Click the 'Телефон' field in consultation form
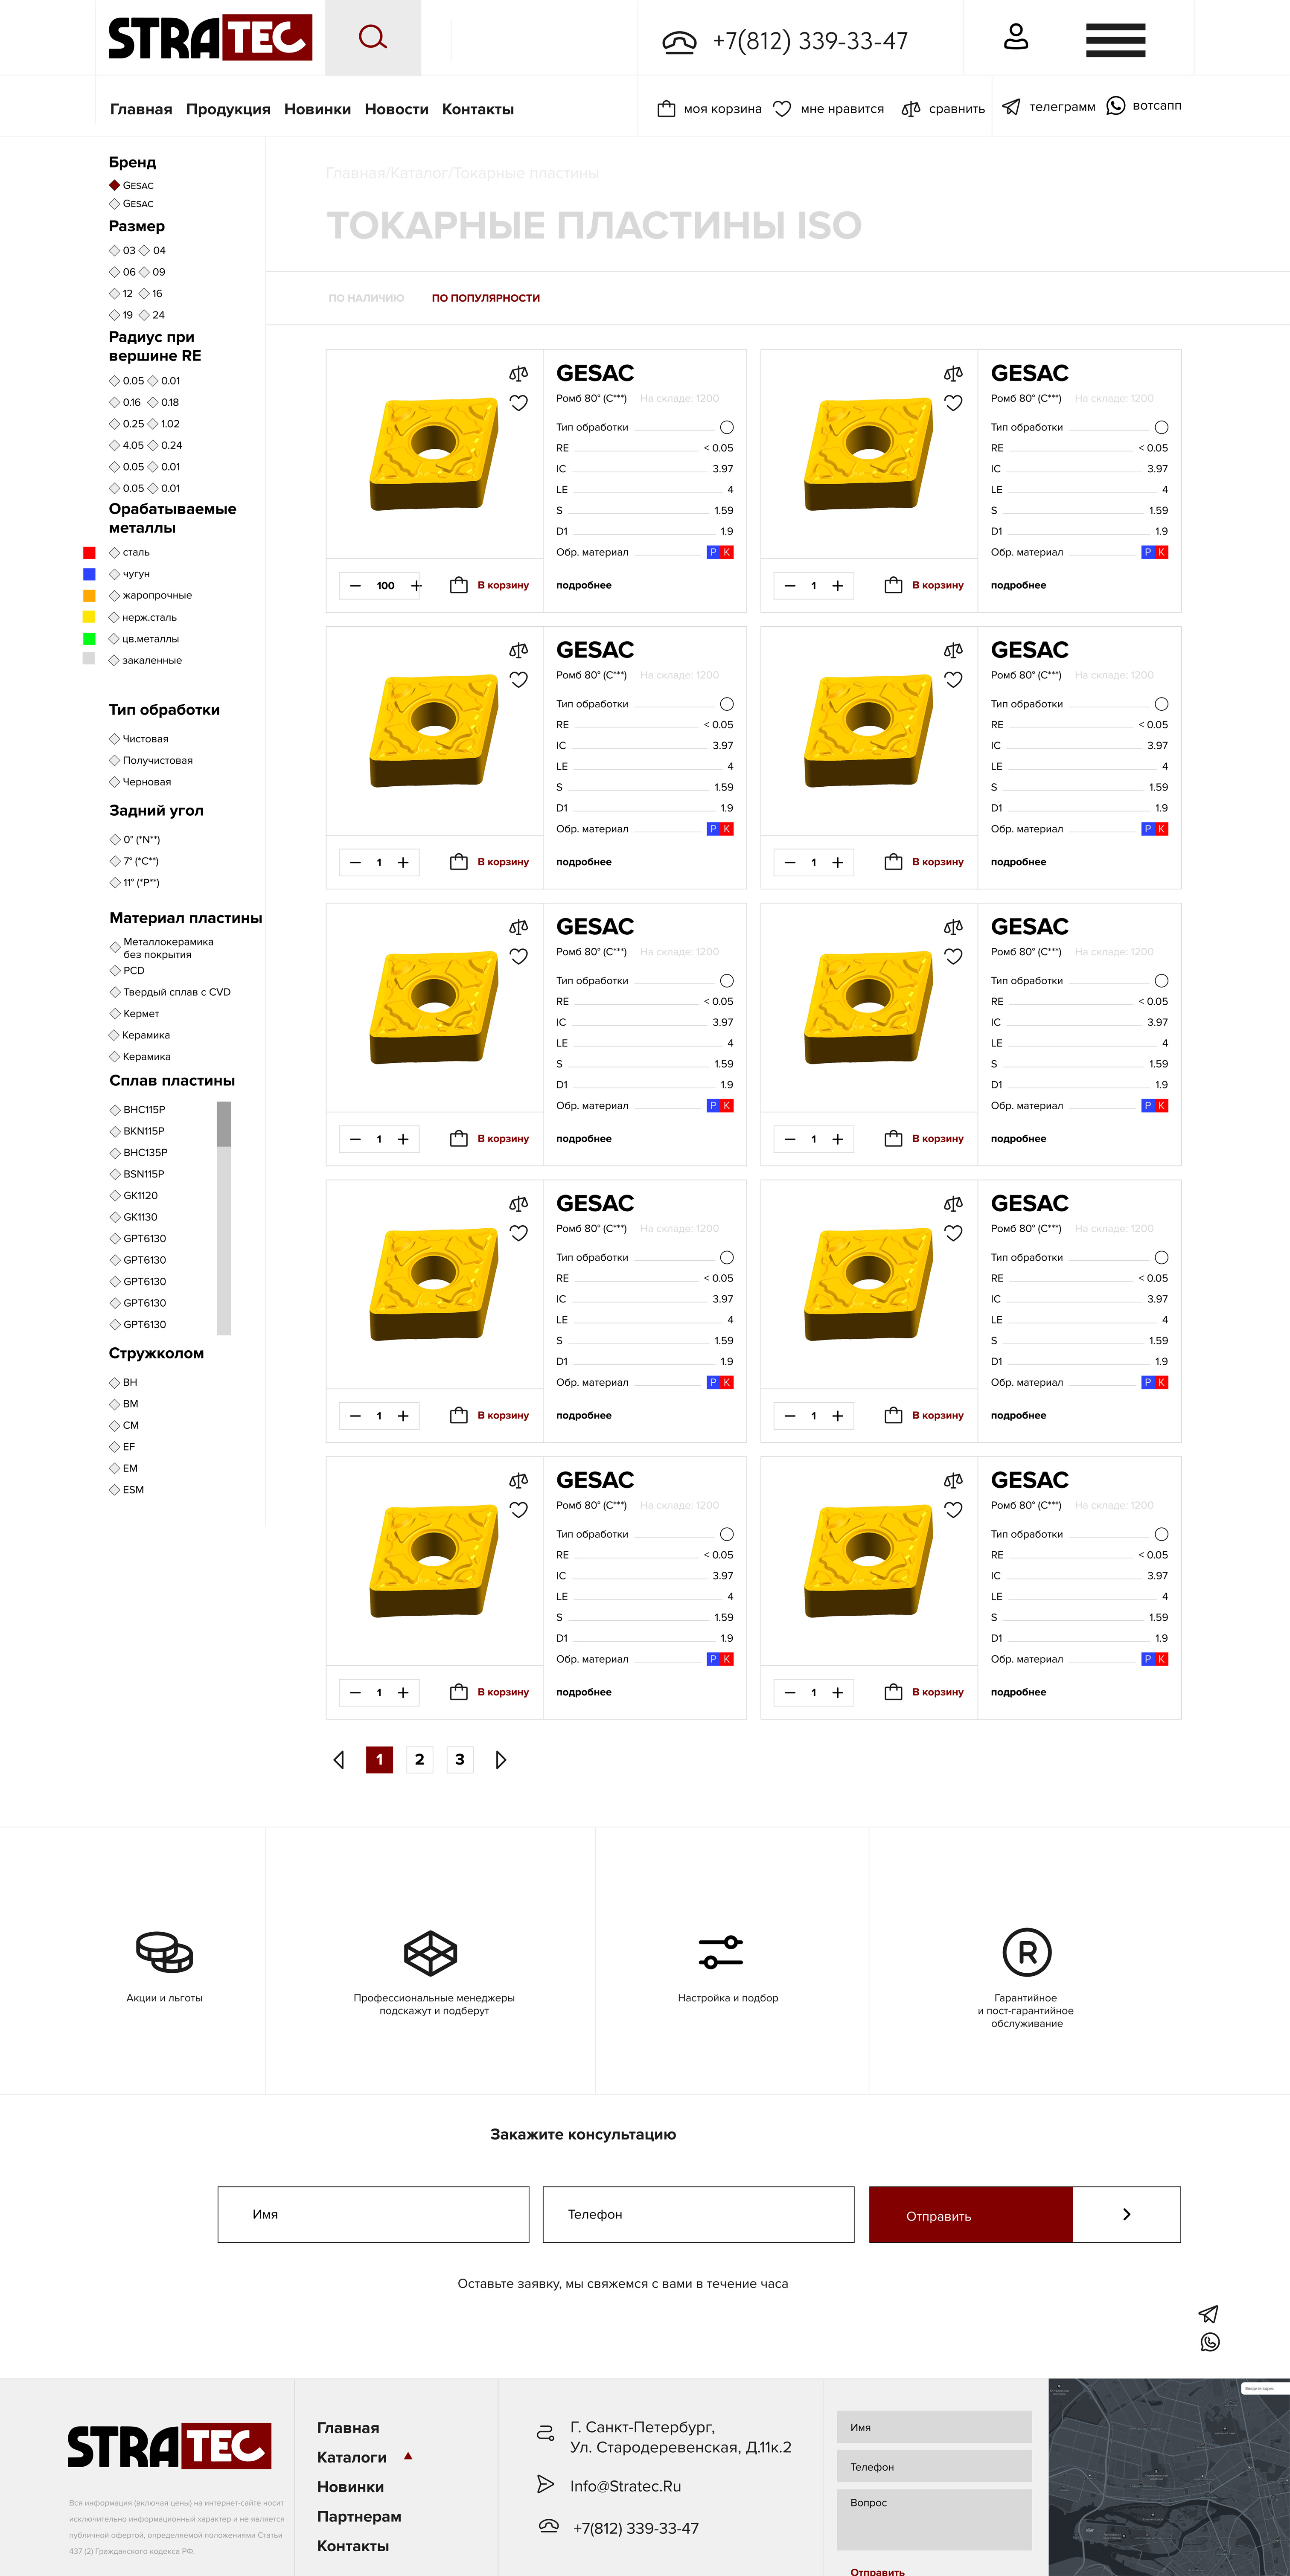Screen dimensions: 1290x2576 (x=698, y=2214)
